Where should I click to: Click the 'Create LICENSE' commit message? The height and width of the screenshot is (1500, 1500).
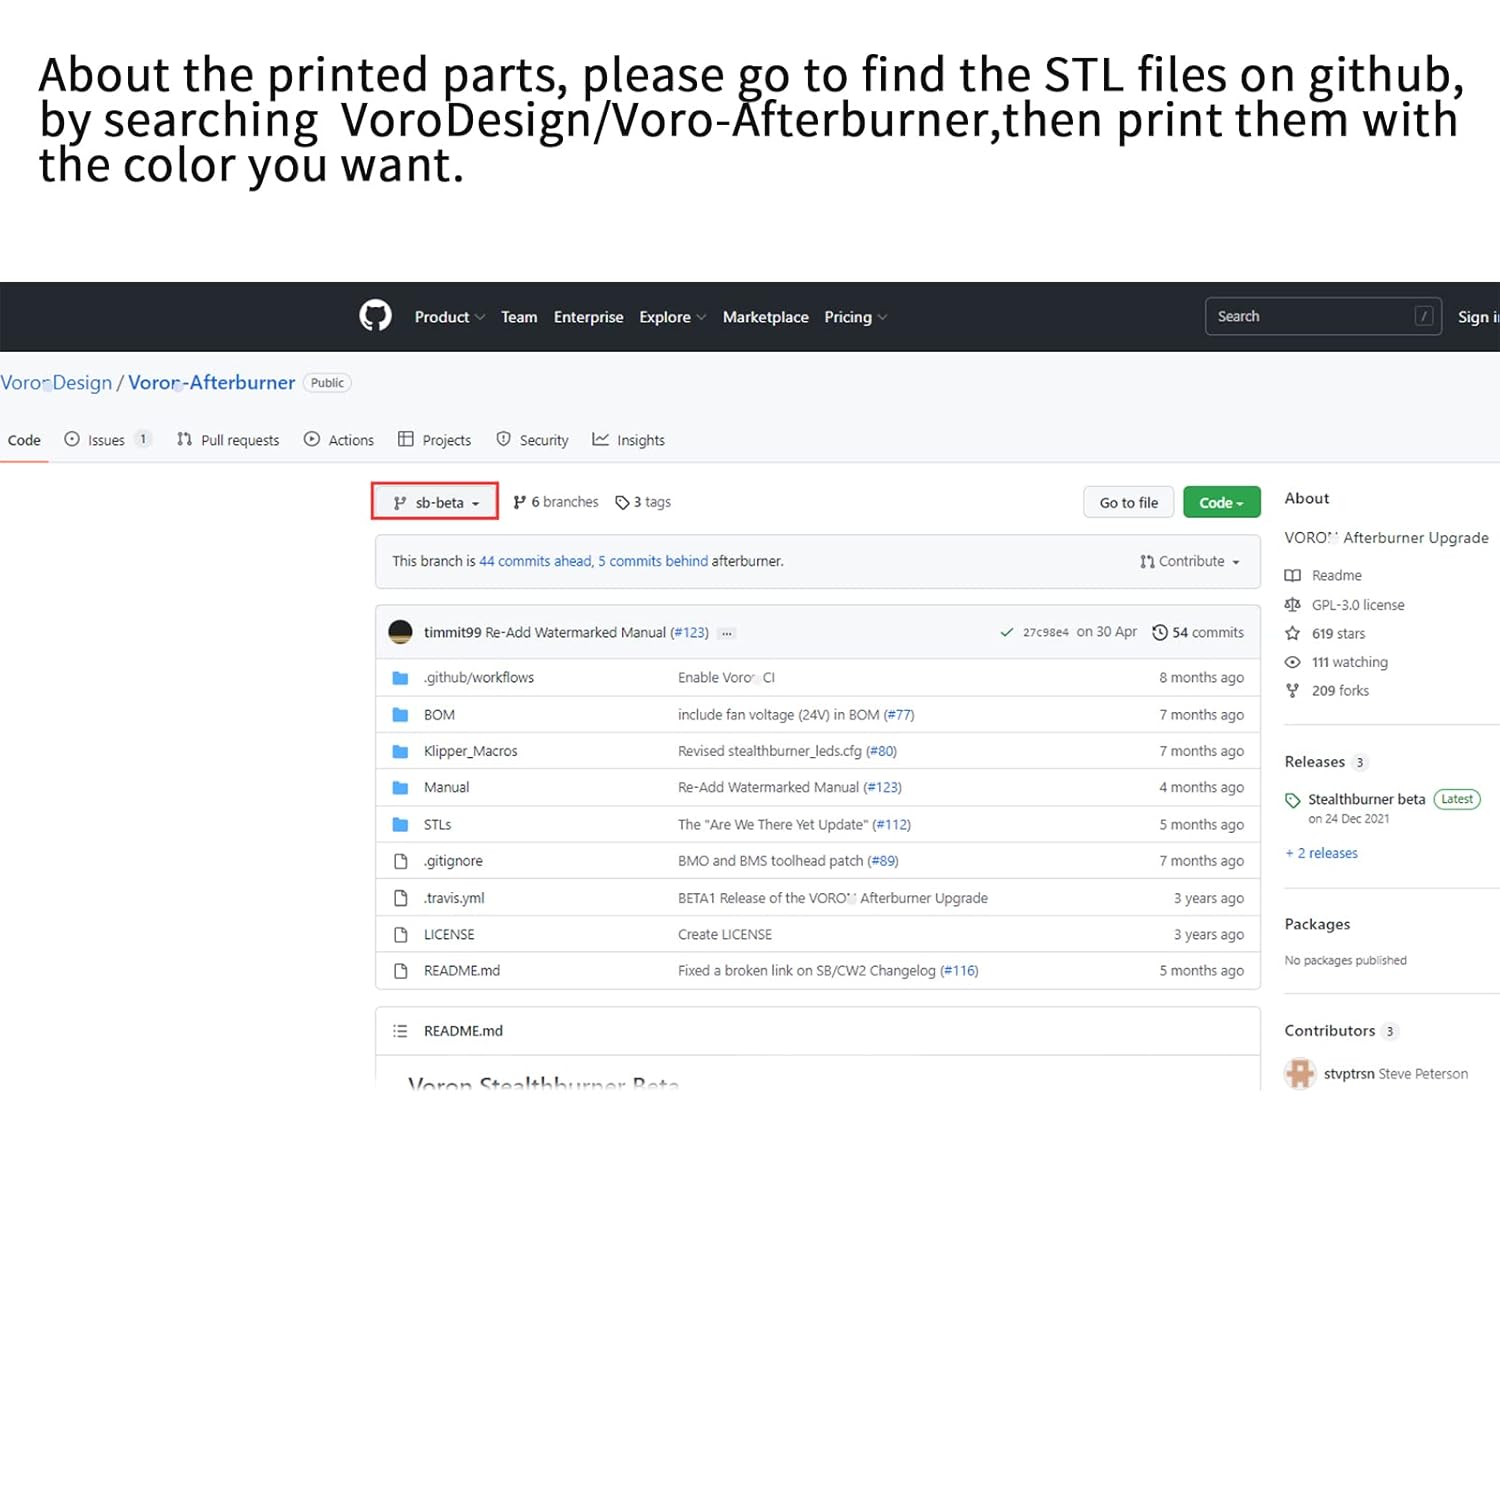point(725,935)
